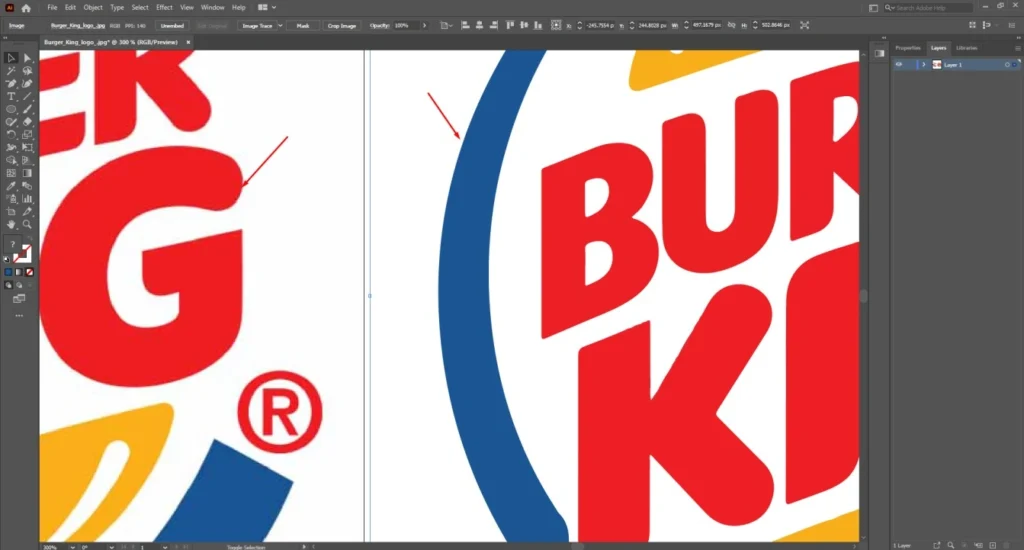Viewport: 1024px width, 550px height.
Task: Select the Eyedropper tool
Action: pyautogui.click(x=11, y=186)
